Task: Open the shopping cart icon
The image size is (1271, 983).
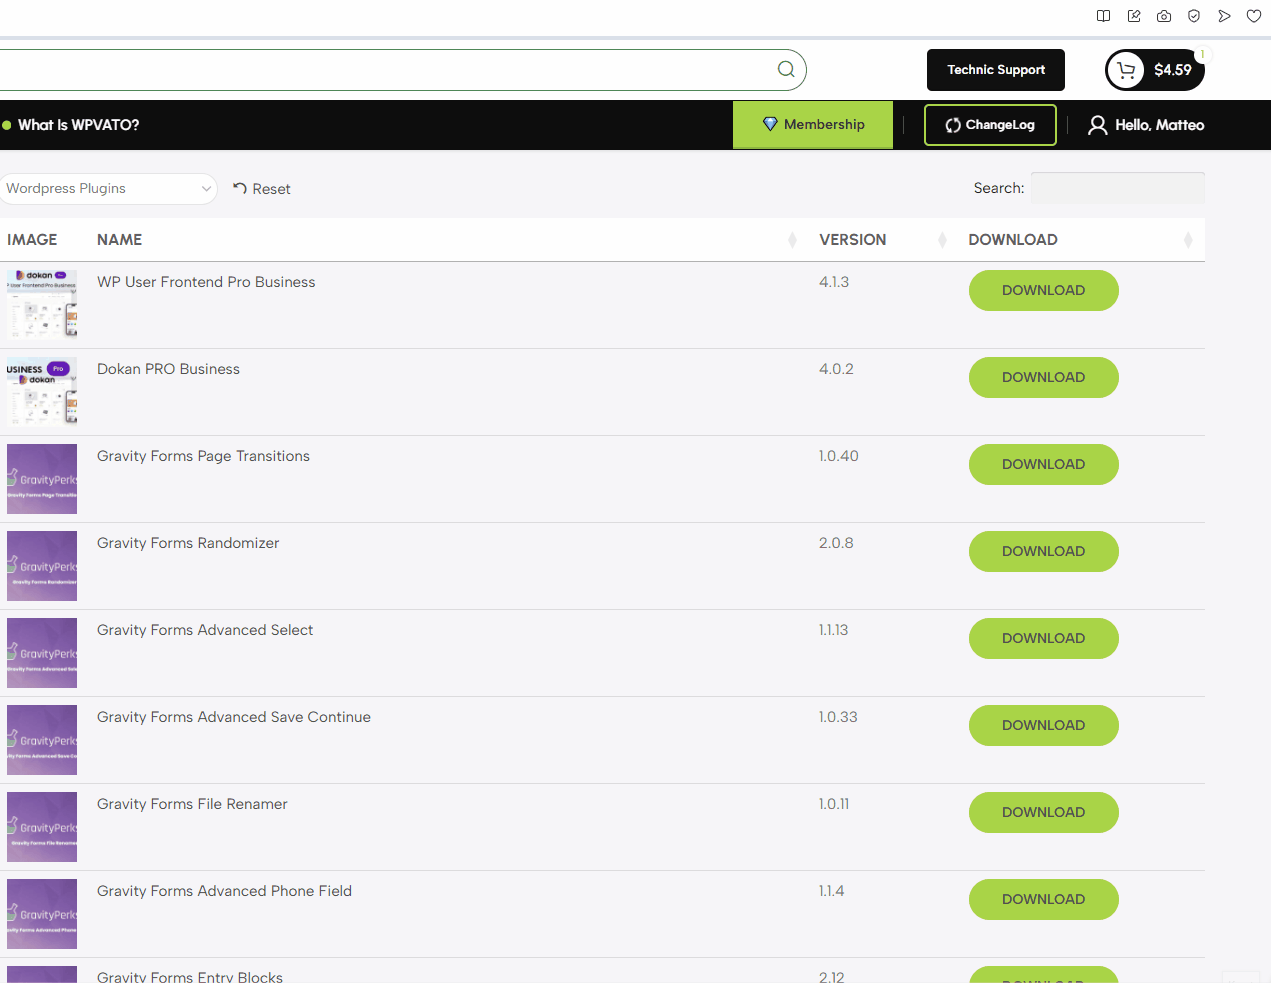Action: point(1126,70)
